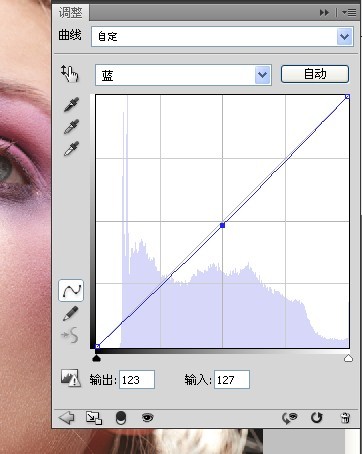Click the histogram warning recalculate icon
Screen dimensions: 362x454
pos(71,378)
